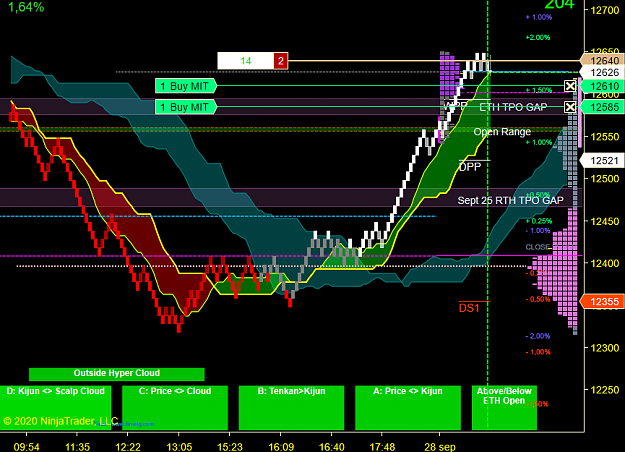Click the Above/Below ETH Open panel
625x452 pixels.
[x=504, y=407]
